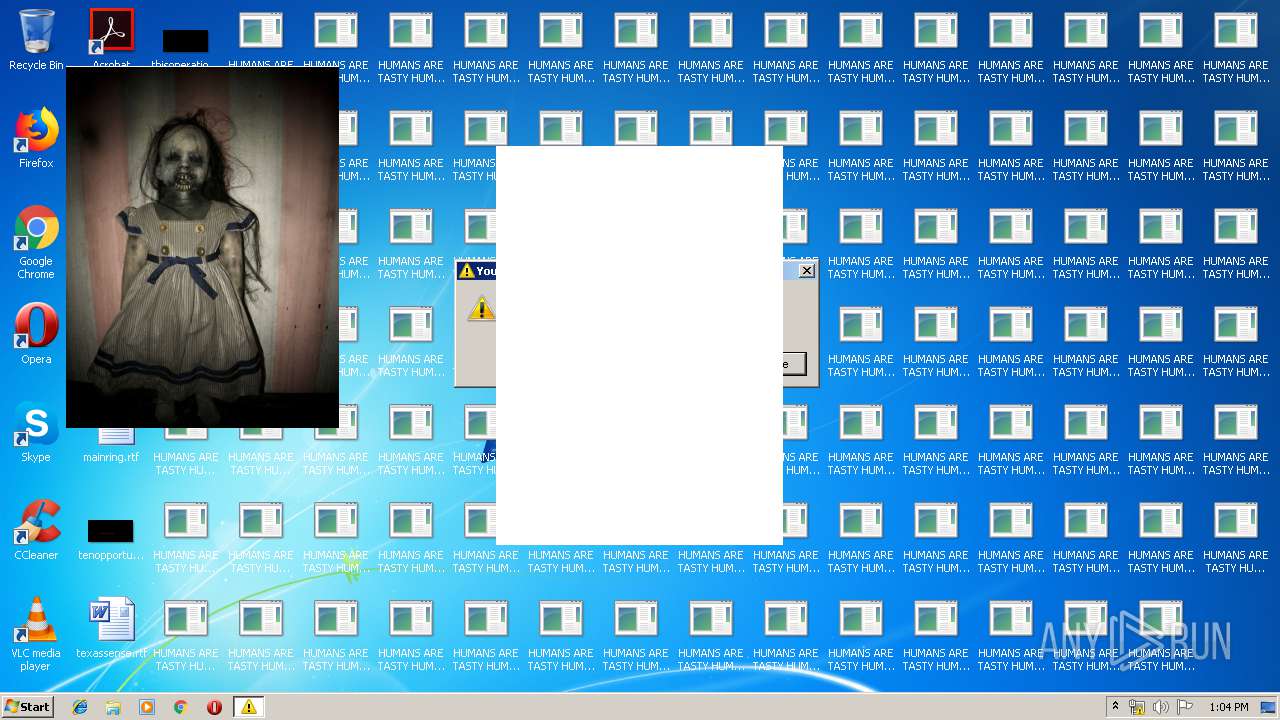Select the VLC media player shortcut
Screen dimensions: 1280x720
(x=36, y=634)
